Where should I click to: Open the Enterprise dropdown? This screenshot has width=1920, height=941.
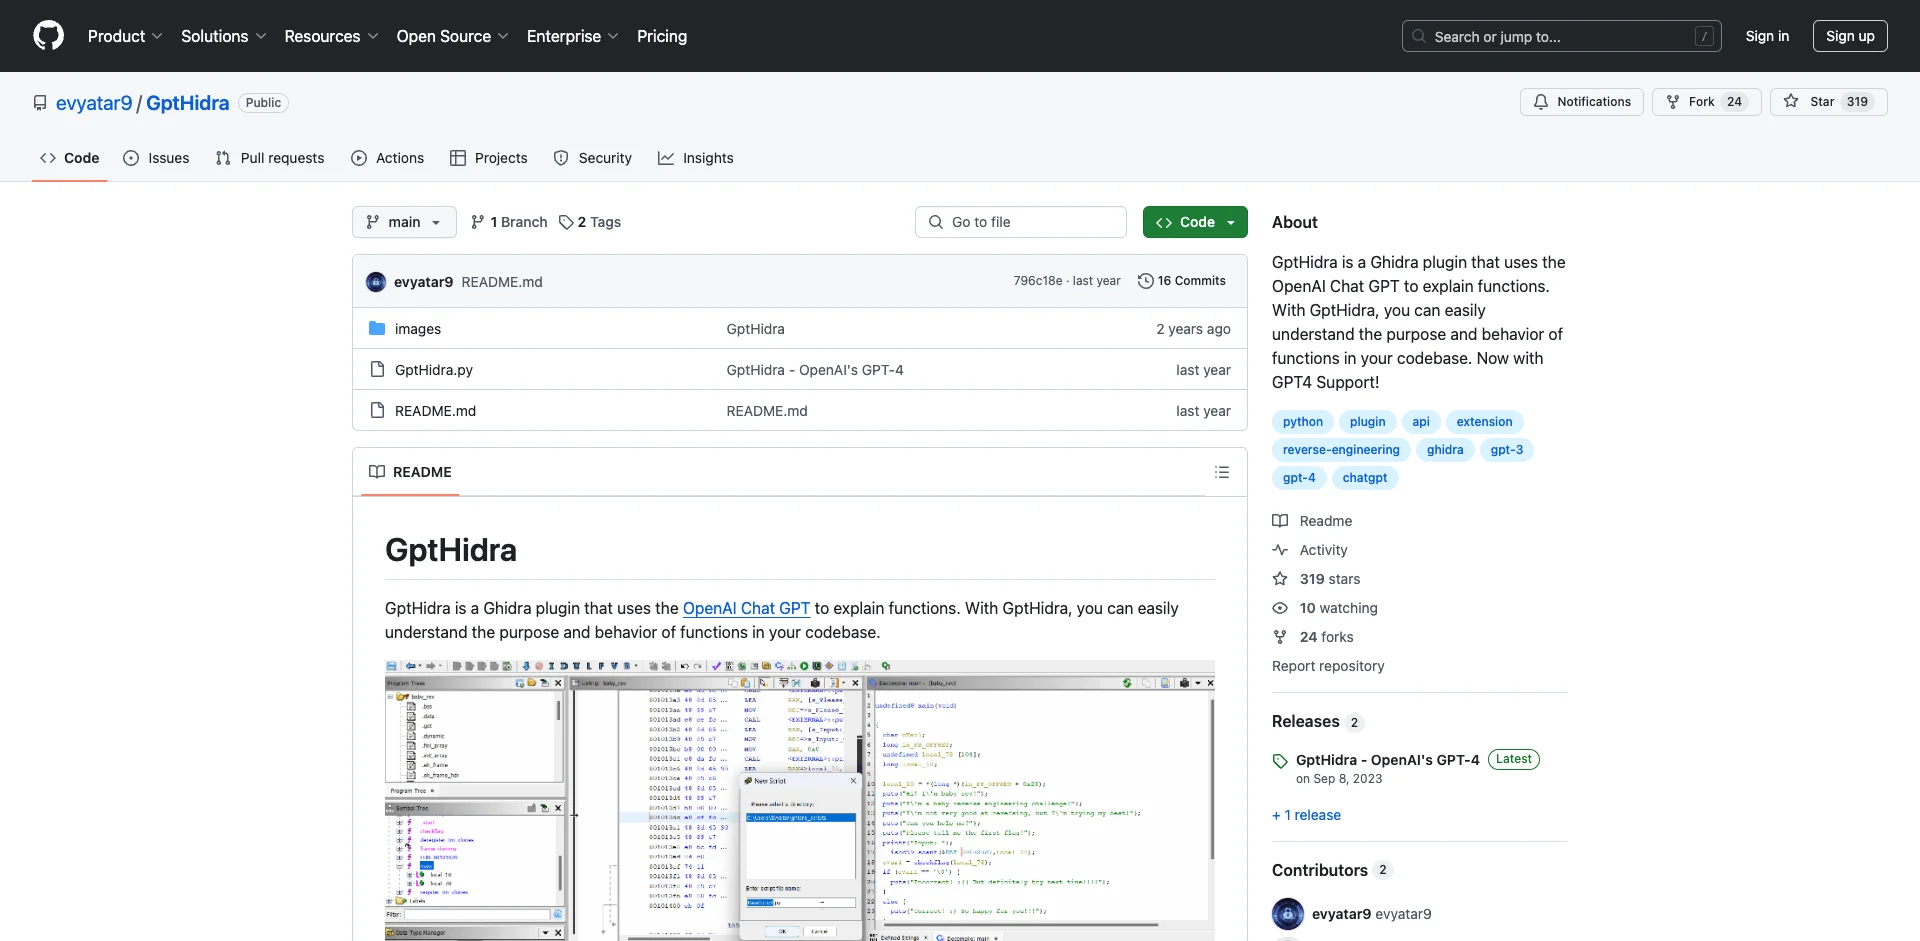pyautogui.click(x=573, y=36)
